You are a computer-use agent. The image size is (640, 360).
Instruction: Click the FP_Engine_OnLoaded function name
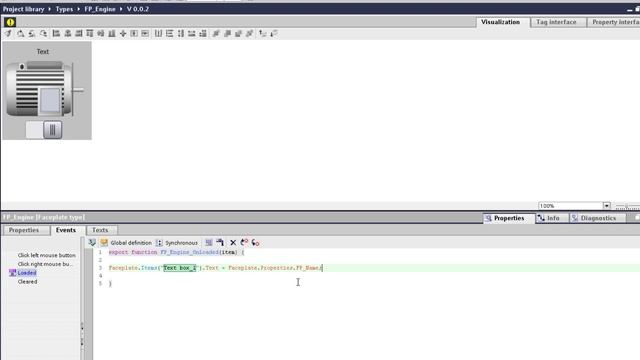tap(189, 252)
